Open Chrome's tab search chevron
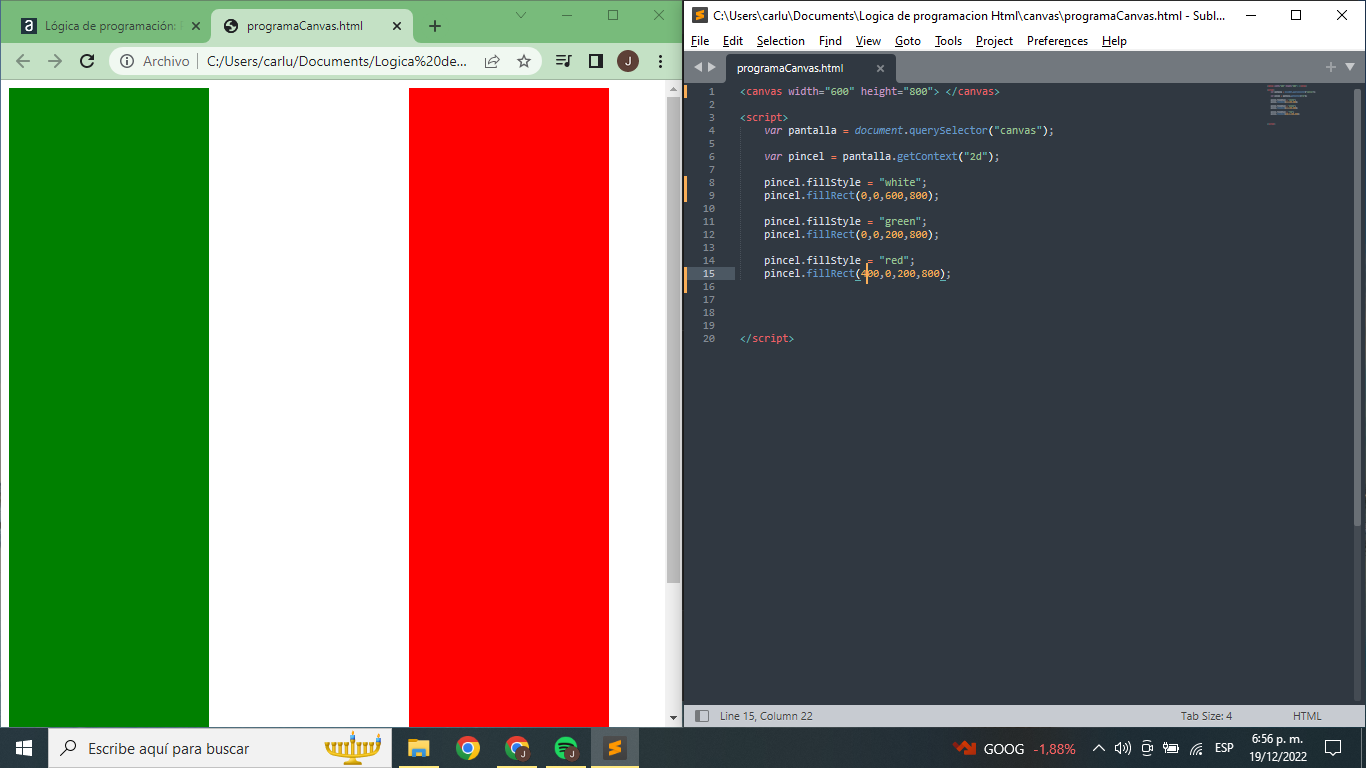 point(521,15)
